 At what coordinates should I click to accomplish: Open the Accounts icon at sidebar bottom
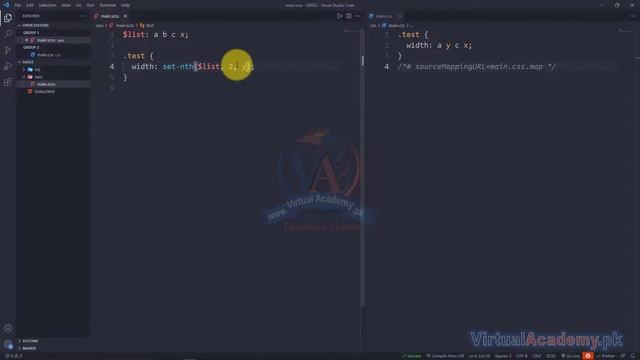[x=8, y=328]
